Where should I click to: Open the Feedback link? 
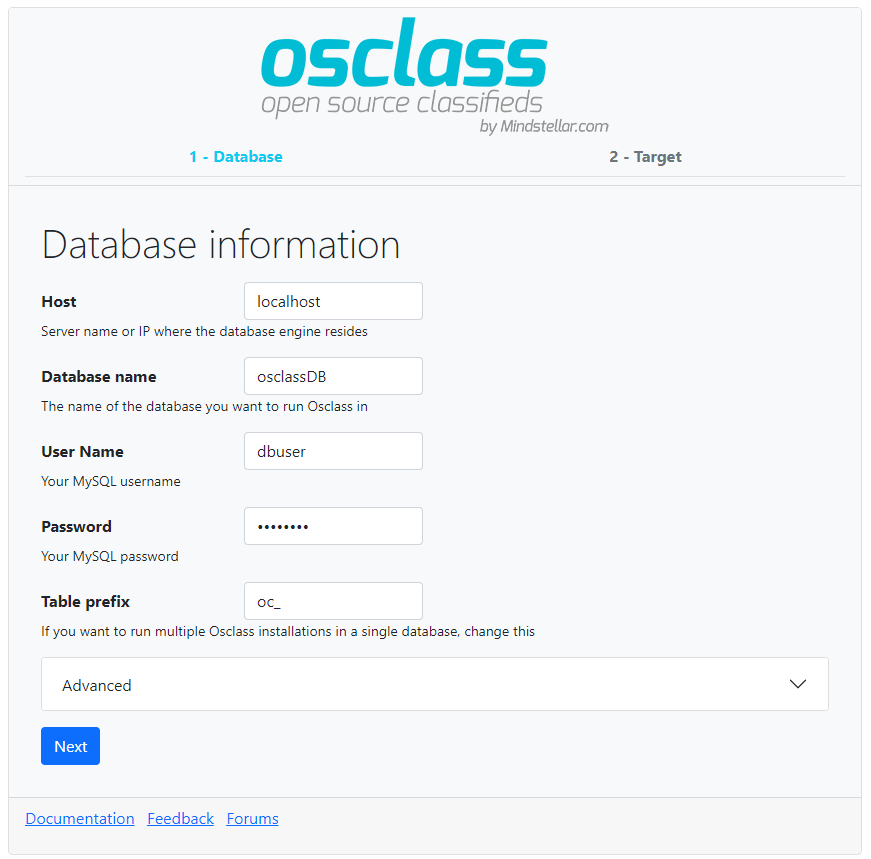(x=181, y=818)
